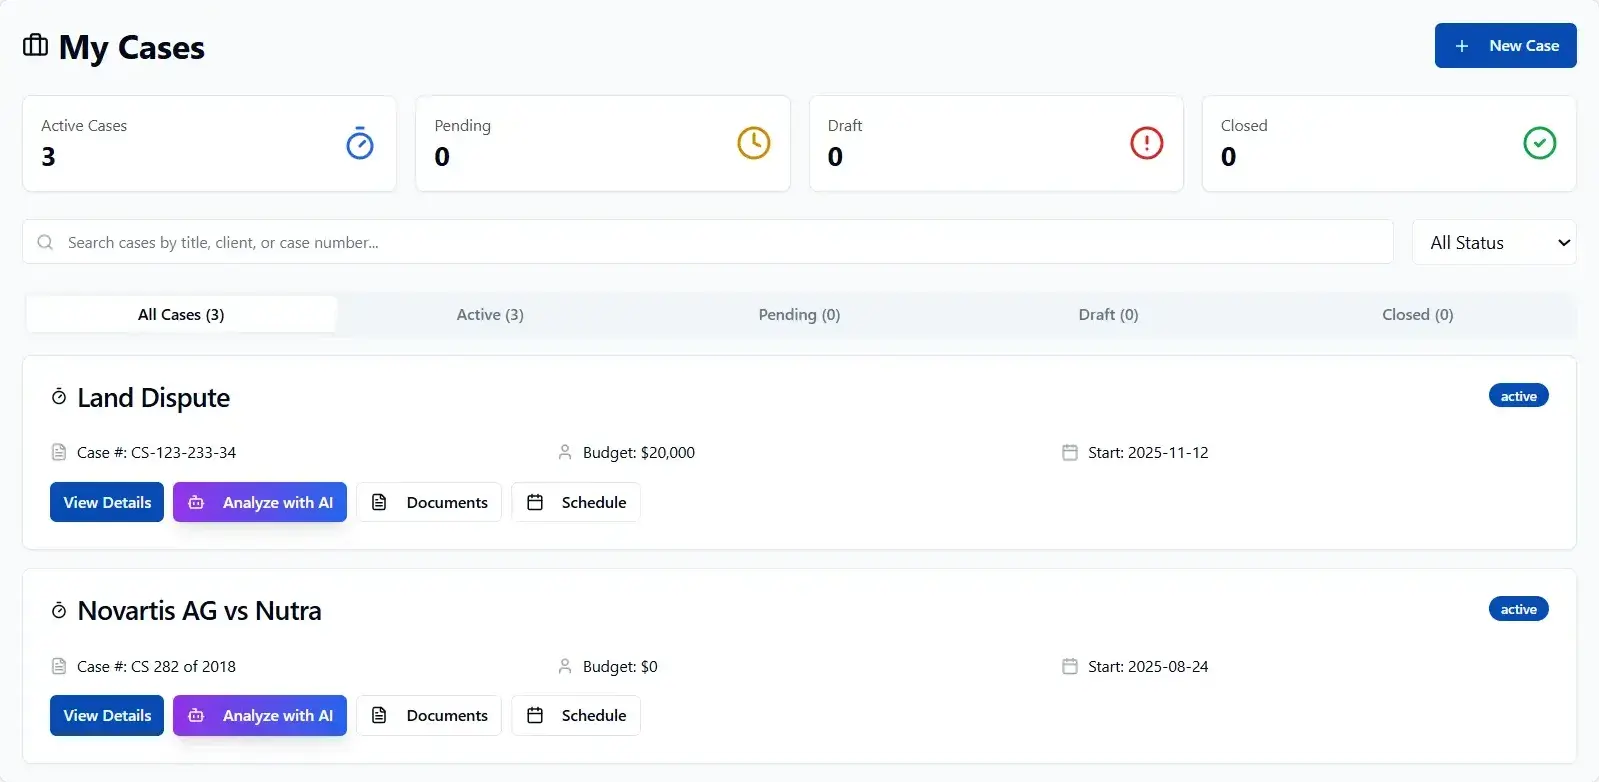Screen dimensions: 1599x782
Task: Create a case with New Case button
Action: tap(1505, 46)
